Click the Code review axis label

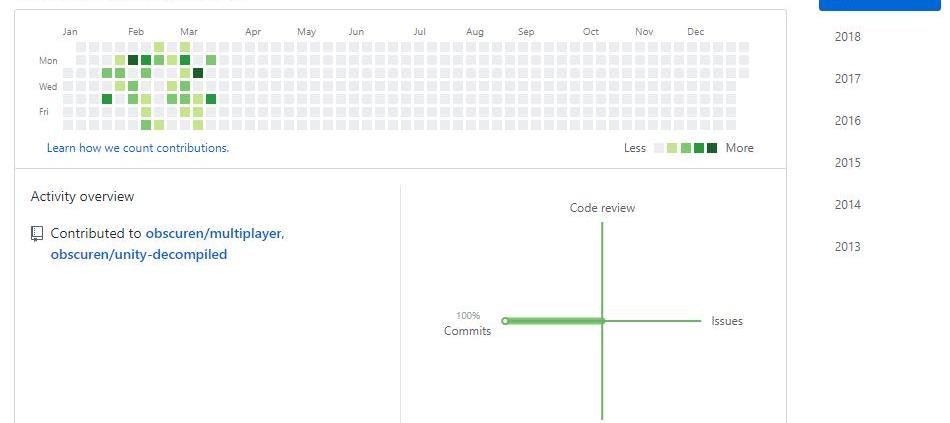(x=602, y=208)
